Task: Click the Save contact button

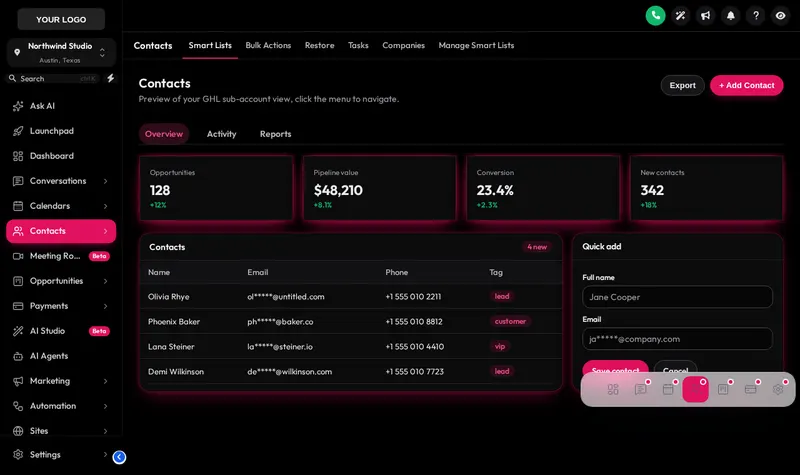Action: point(615,366)
